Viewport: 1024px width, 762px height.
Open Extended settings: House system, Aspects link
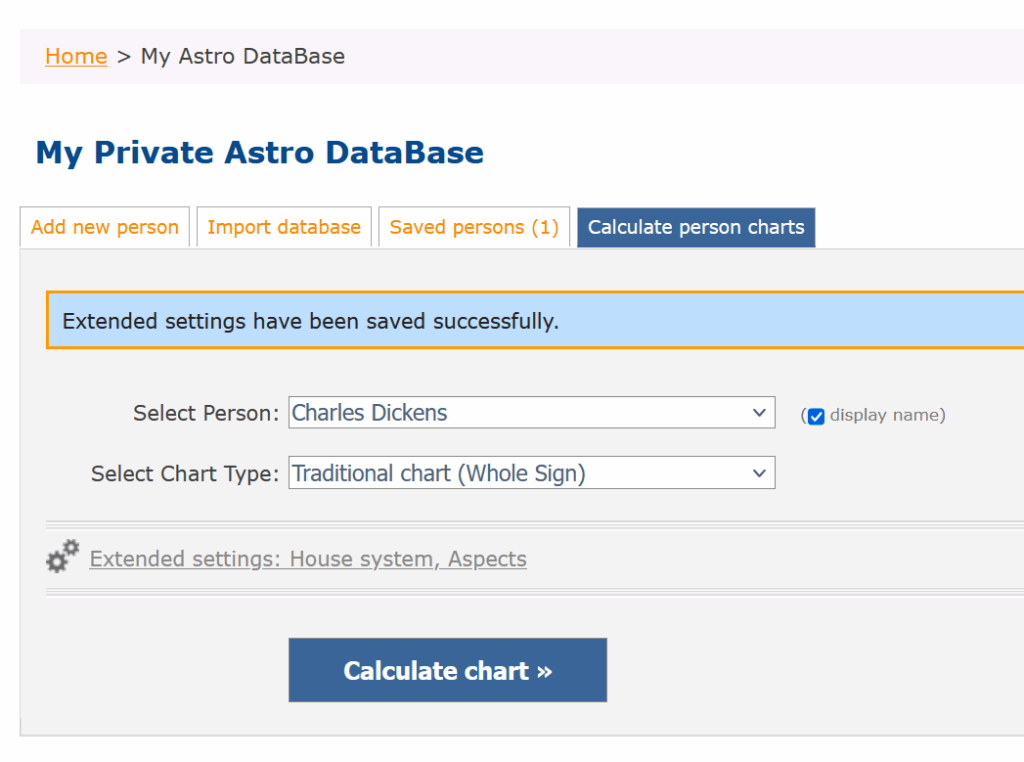(x=308, y=559)
